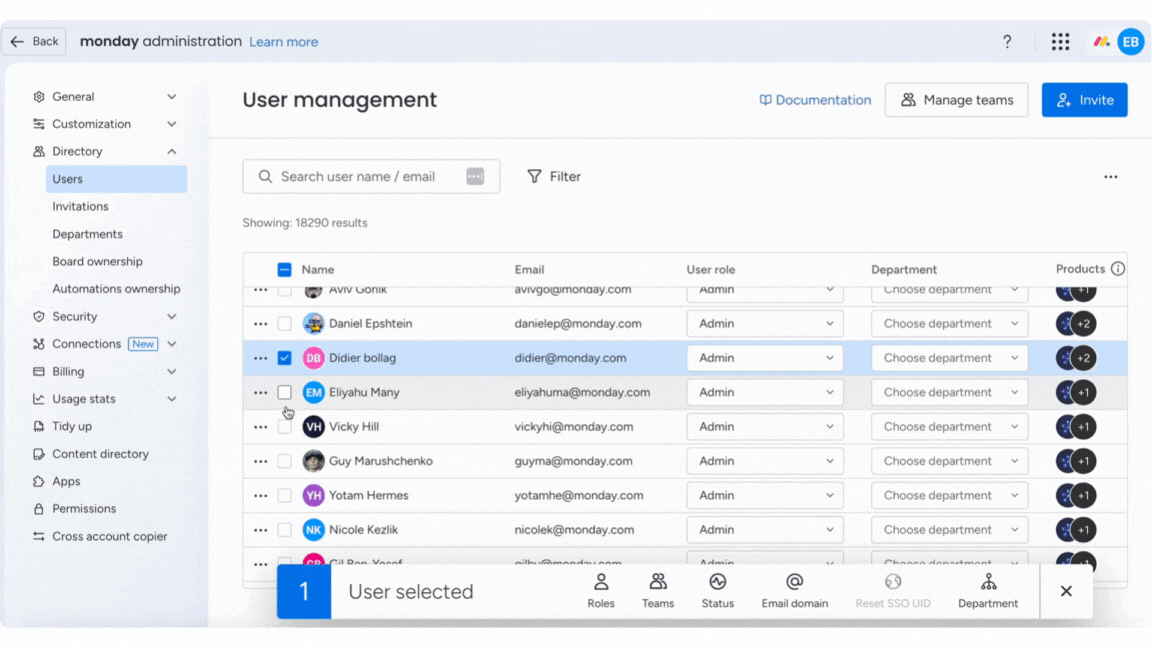Open the Learn more link

pyautogui.click(x=284, y=42)
